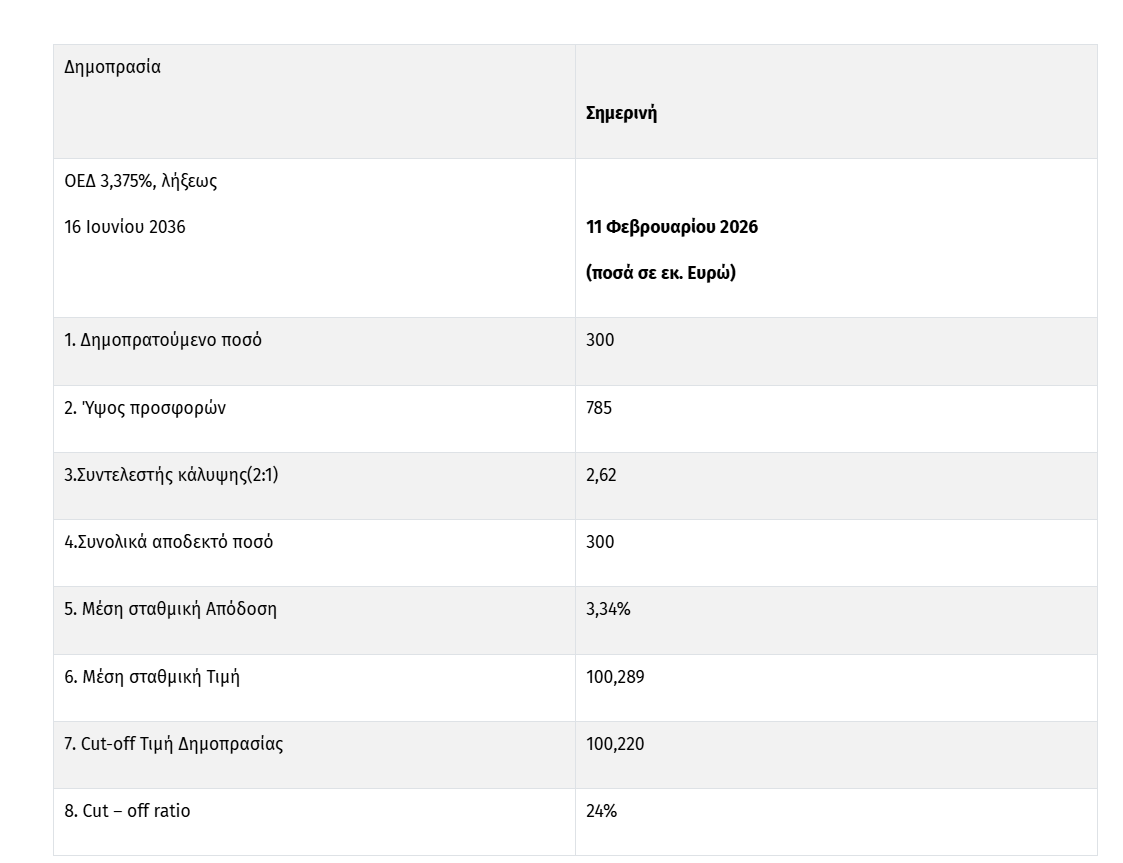Click the 300 value for Συνολικά αποδεκτό ποσό

point(600,542)
